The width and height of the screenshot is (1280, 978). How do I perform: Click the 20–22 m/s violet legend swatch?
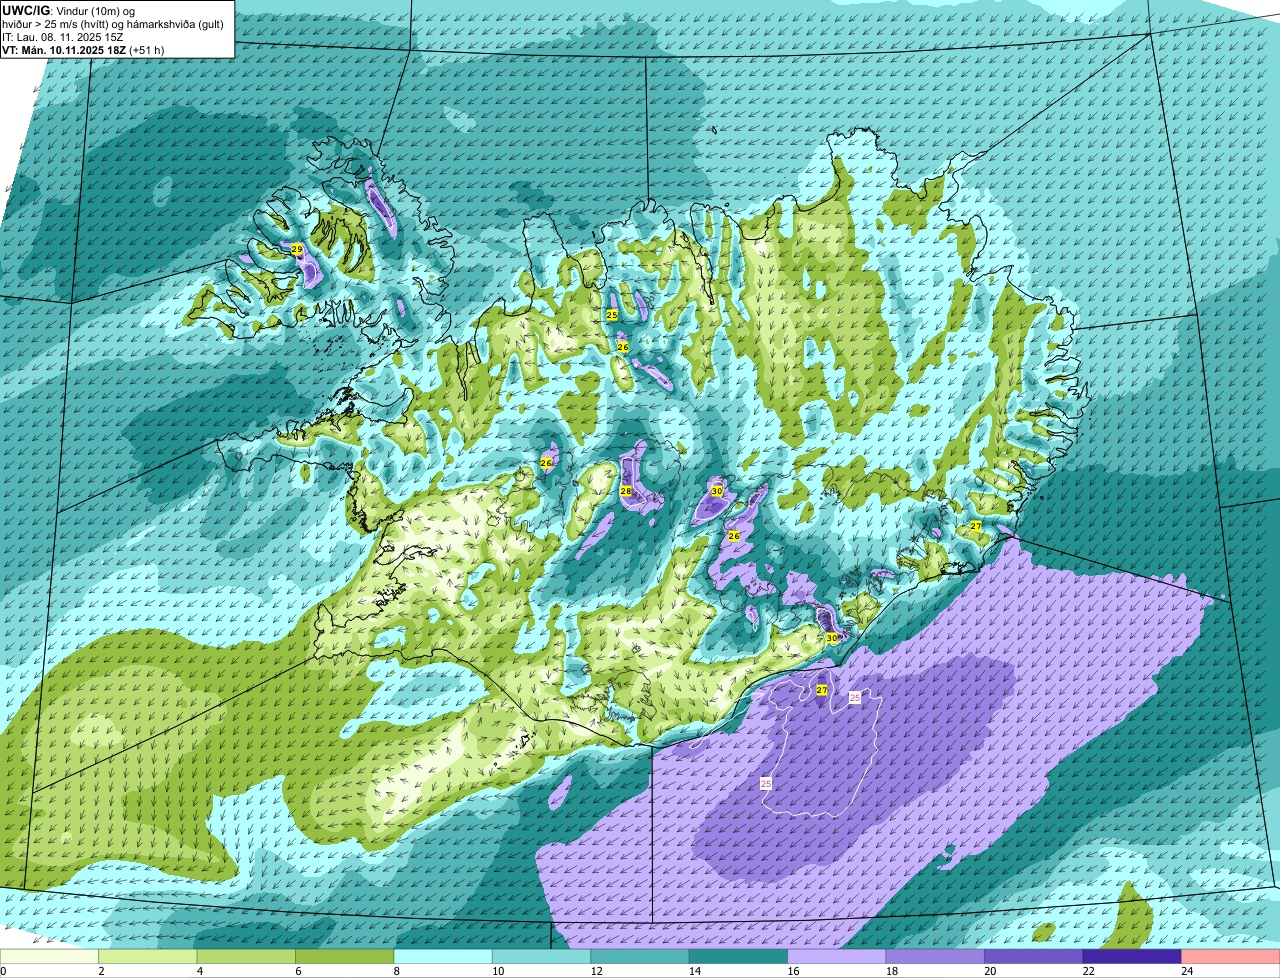point(1035,957)
